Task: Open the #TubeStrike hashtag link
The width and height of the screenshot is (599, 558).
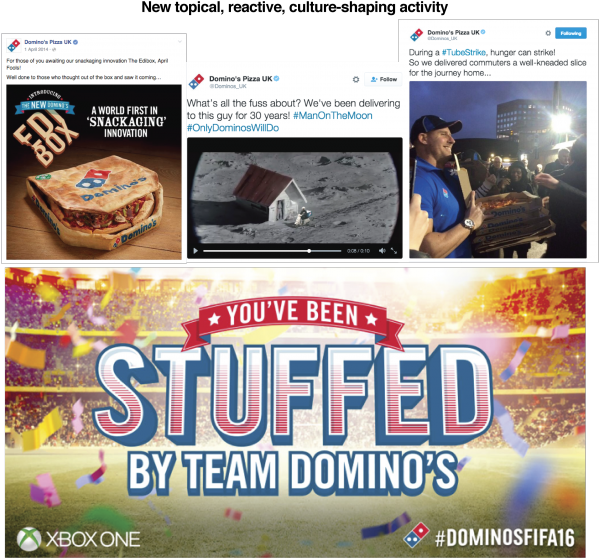Action: [x=464, y=52]
